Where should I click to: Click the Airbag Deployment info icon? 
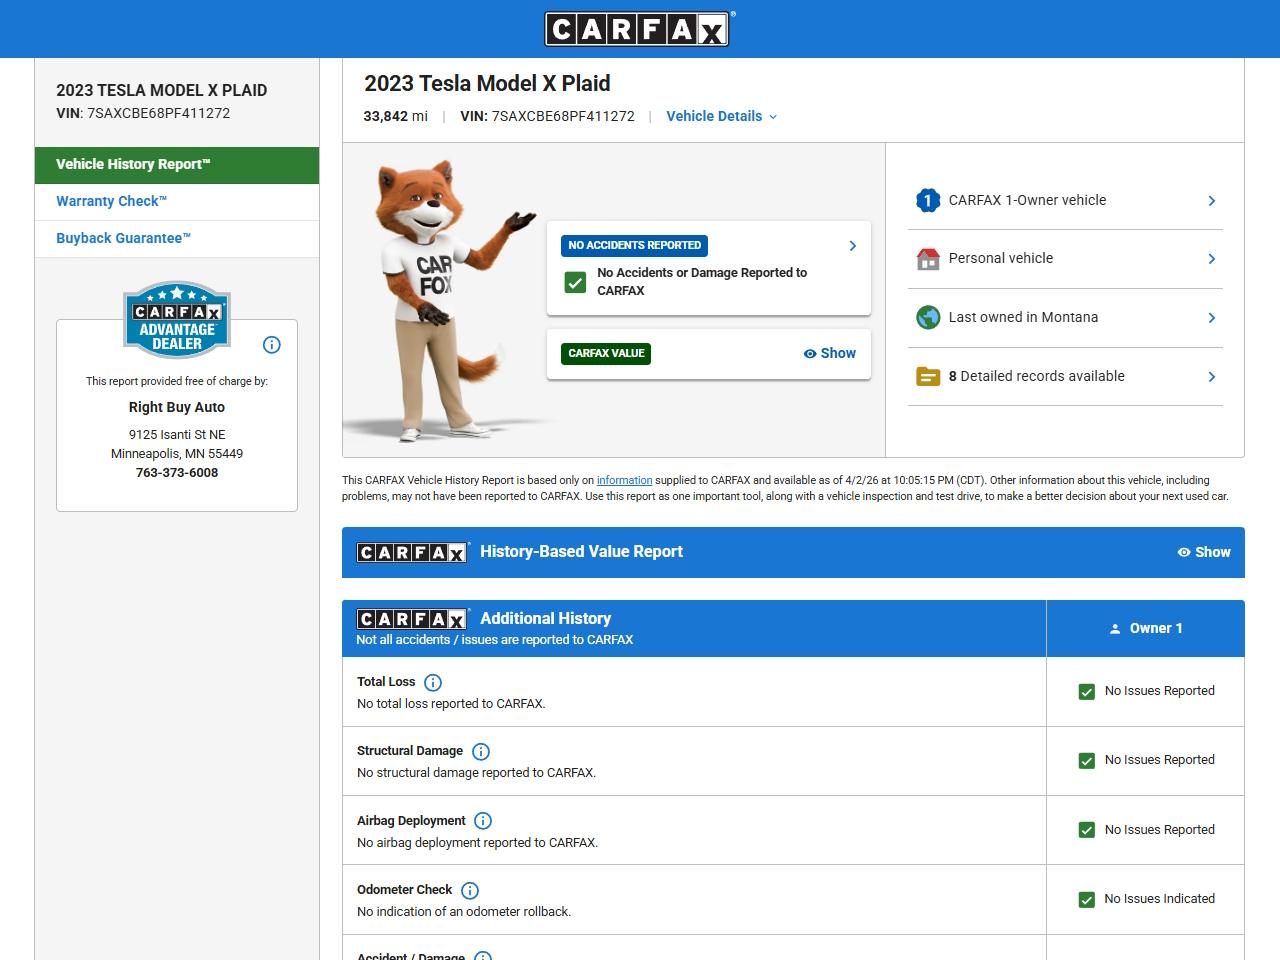point(483,821)
